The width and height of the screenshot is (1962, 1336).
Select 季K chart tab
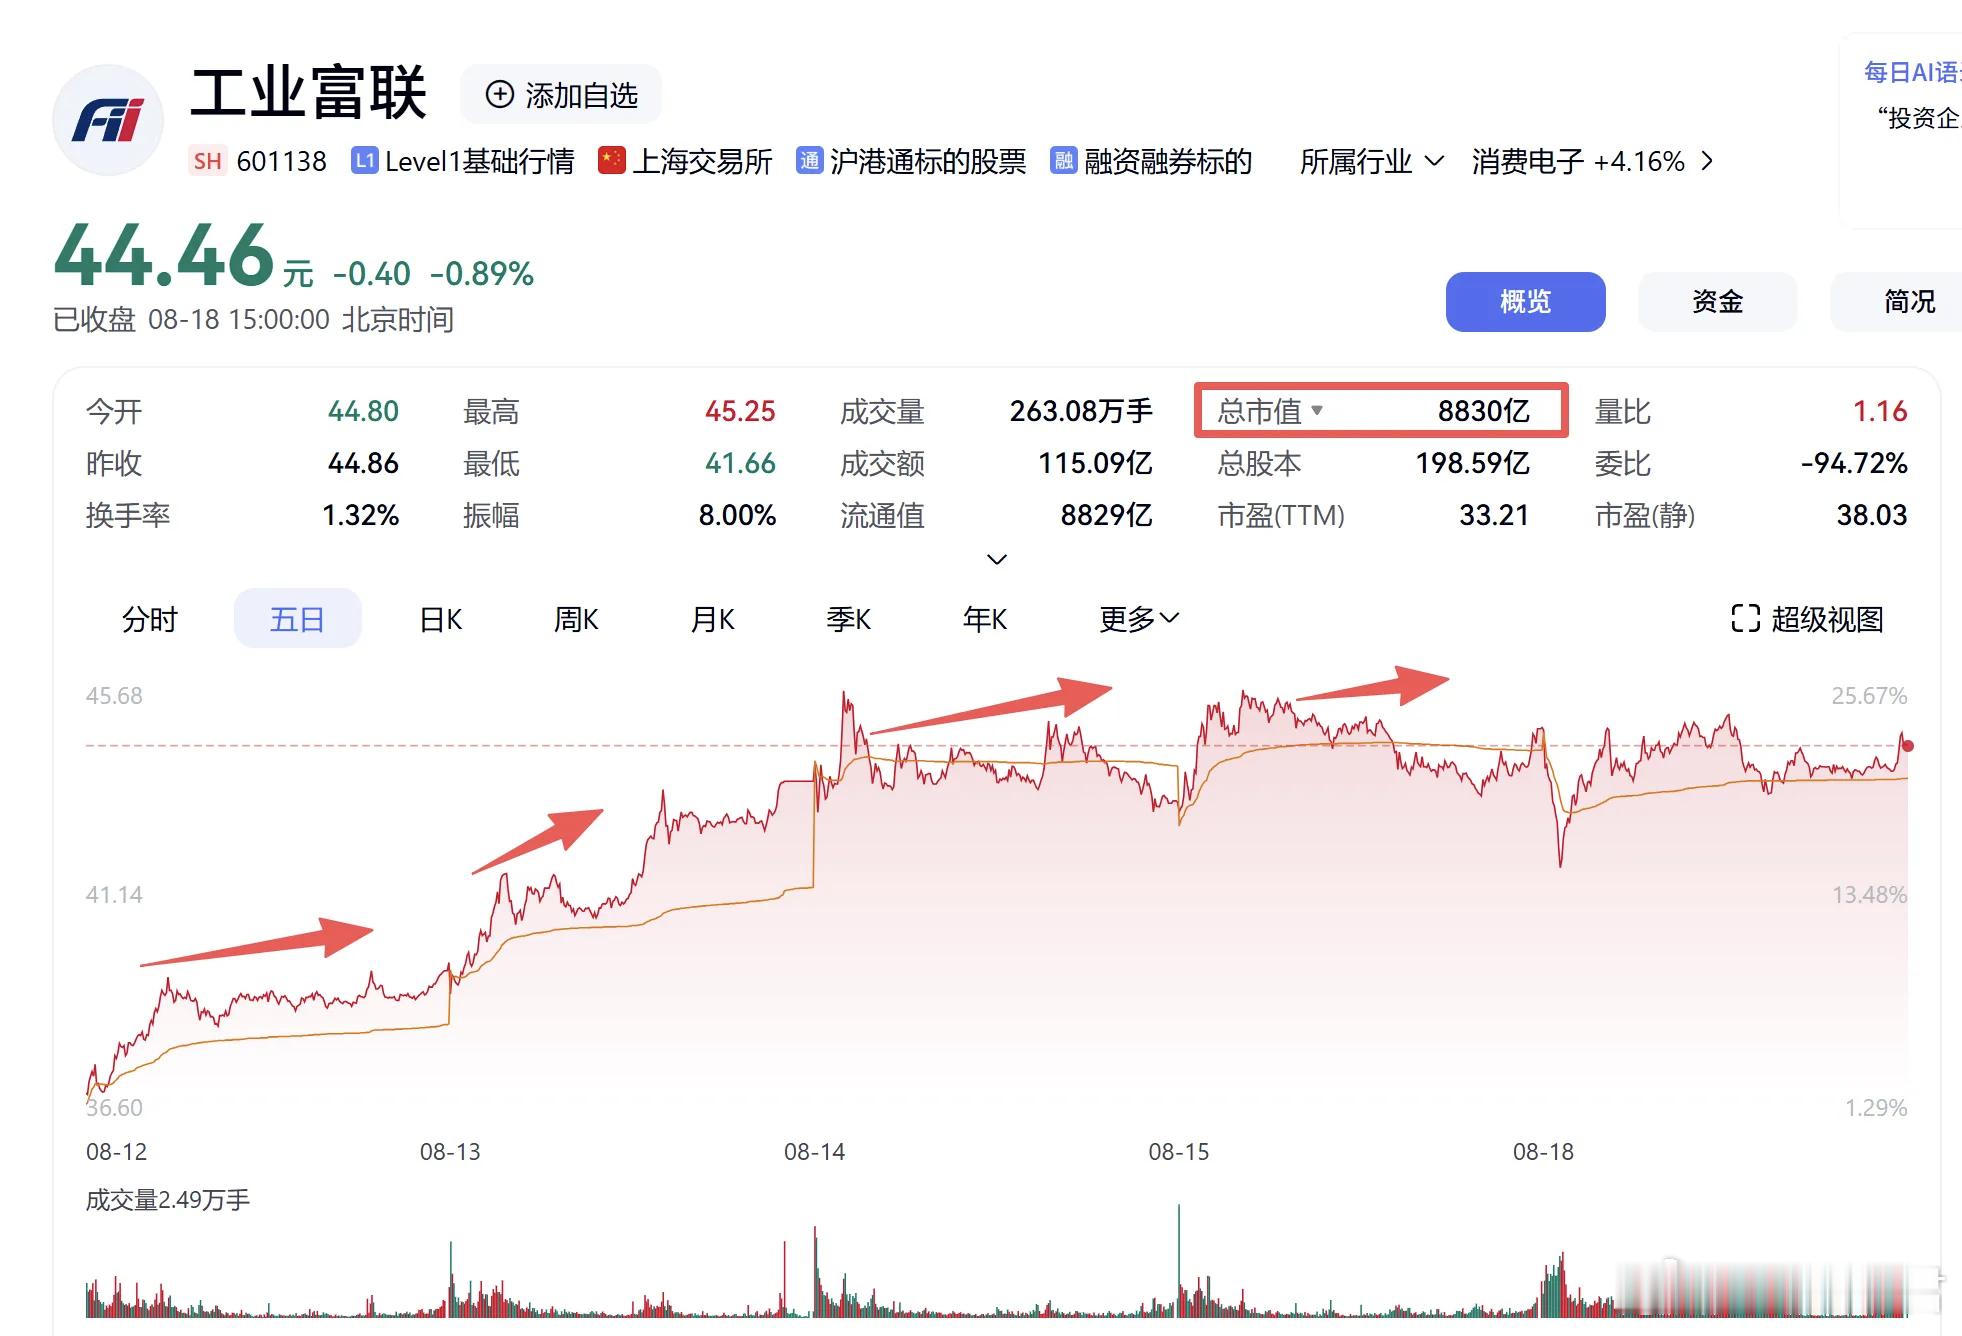click(848, 619)
